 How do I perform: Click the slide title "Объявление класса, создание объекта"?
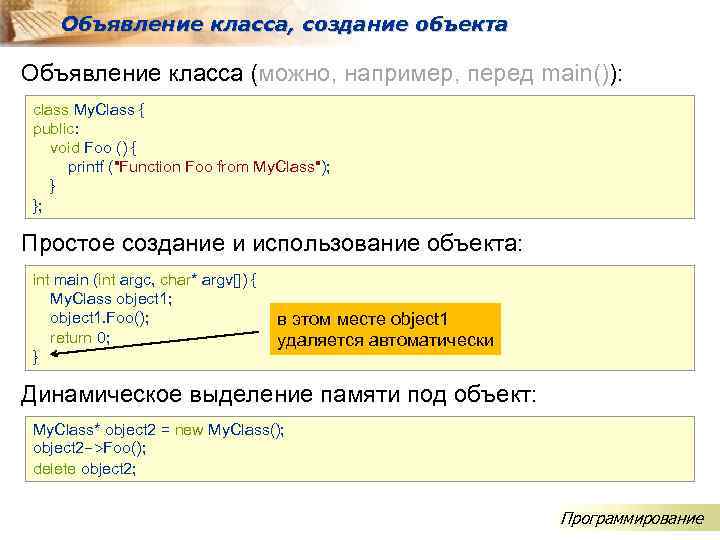point(284,24)
